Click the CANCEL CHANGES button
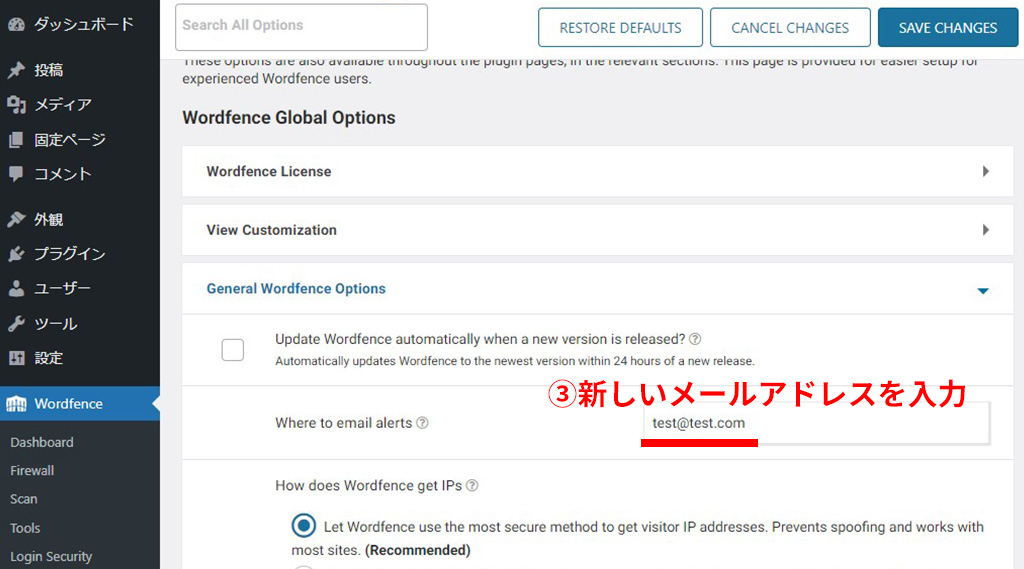 point(790,27)
